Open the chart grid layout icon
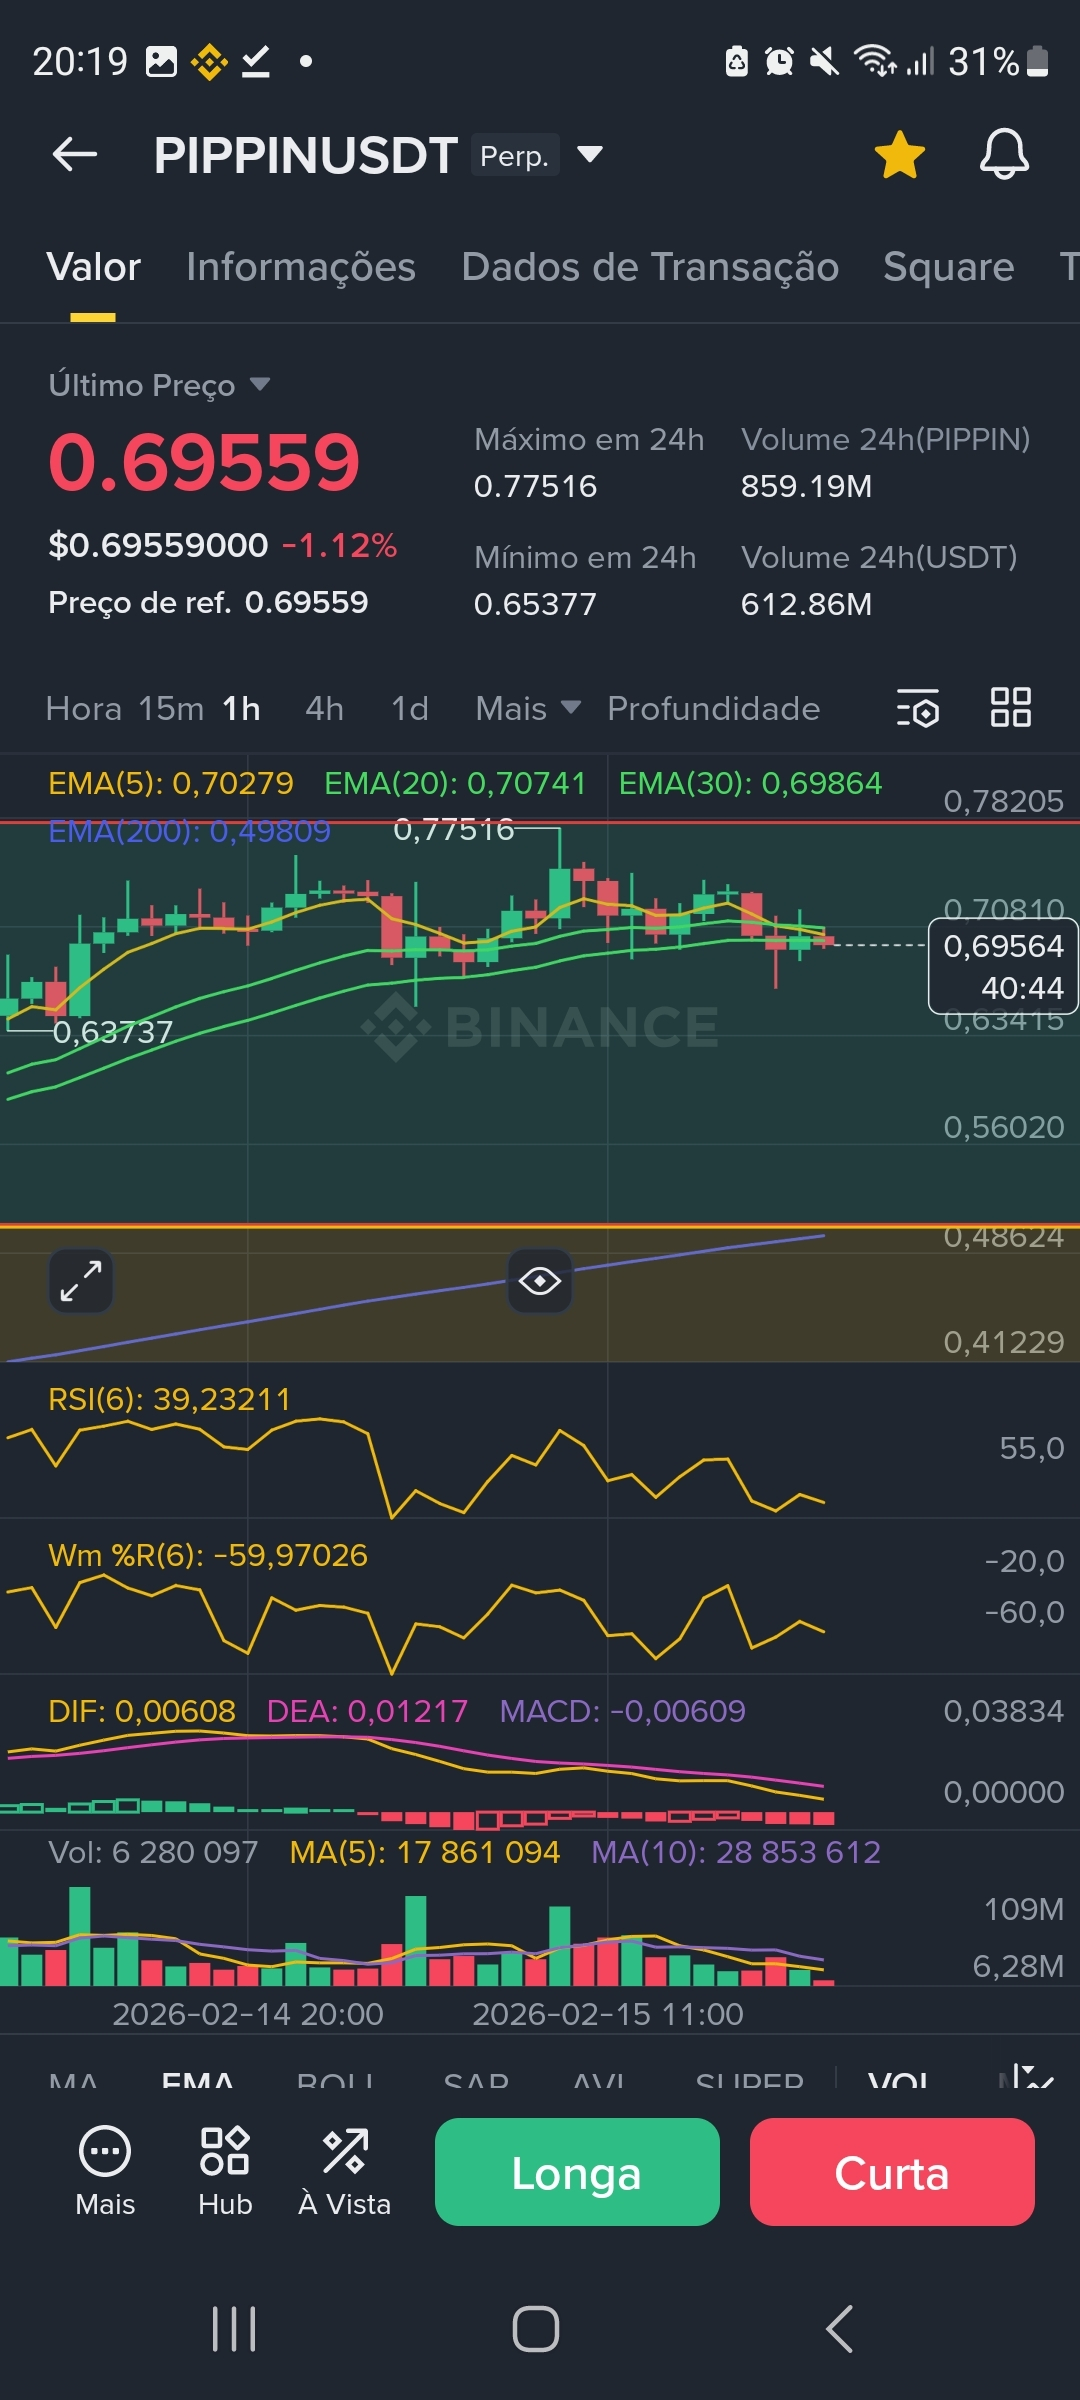 (1010, 707)
